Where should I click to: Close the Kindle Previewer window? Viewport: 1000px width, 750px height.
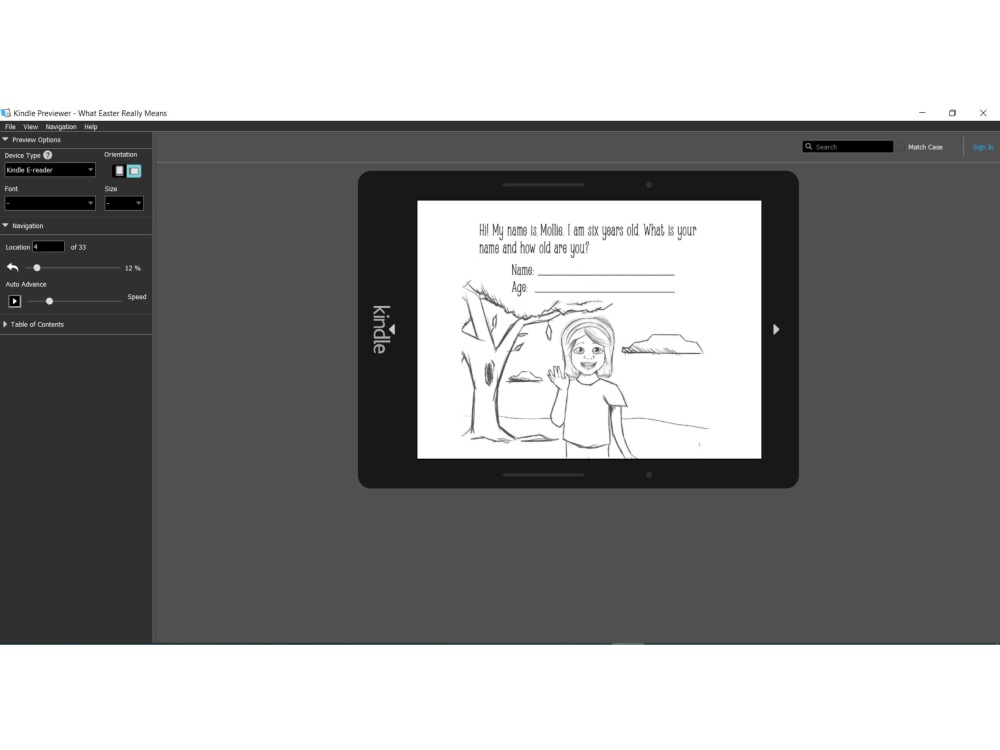pyautogui.click(x=983, y=113)
